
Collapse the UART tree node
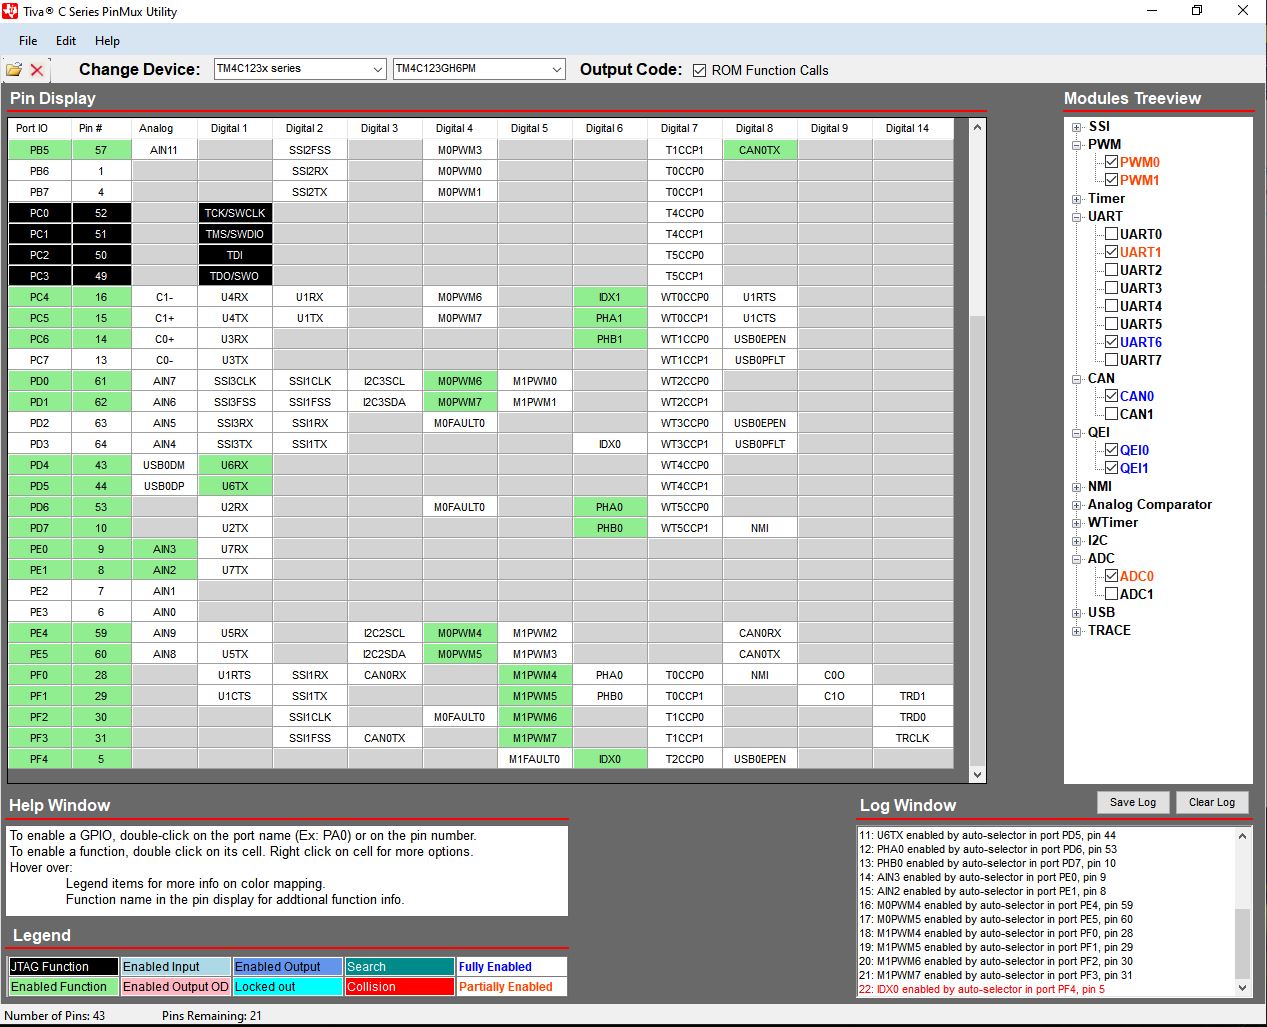point(1077,217)
